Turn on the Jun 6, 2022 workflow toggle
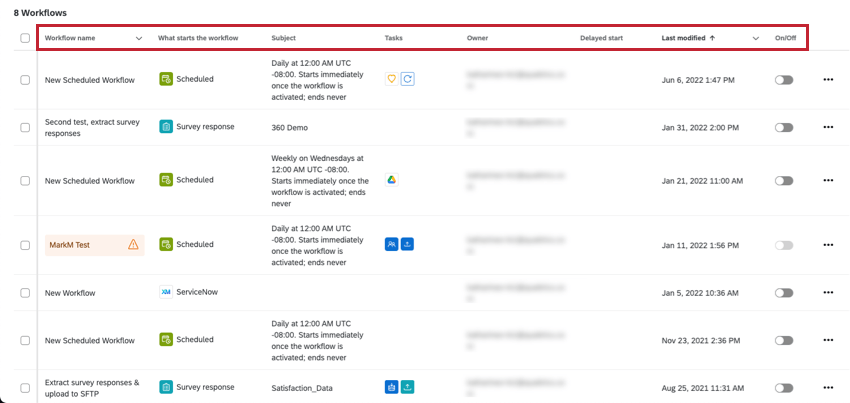 pyautogui.click(x=784, y=80)
